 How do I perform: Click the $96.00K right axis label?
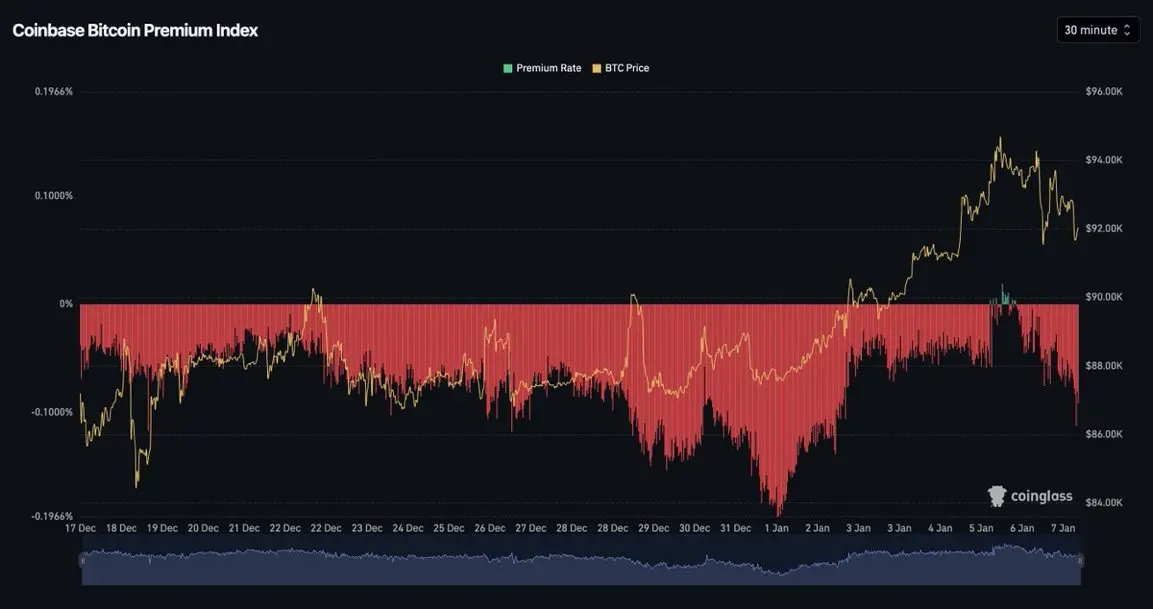(x=1104, y=91)
